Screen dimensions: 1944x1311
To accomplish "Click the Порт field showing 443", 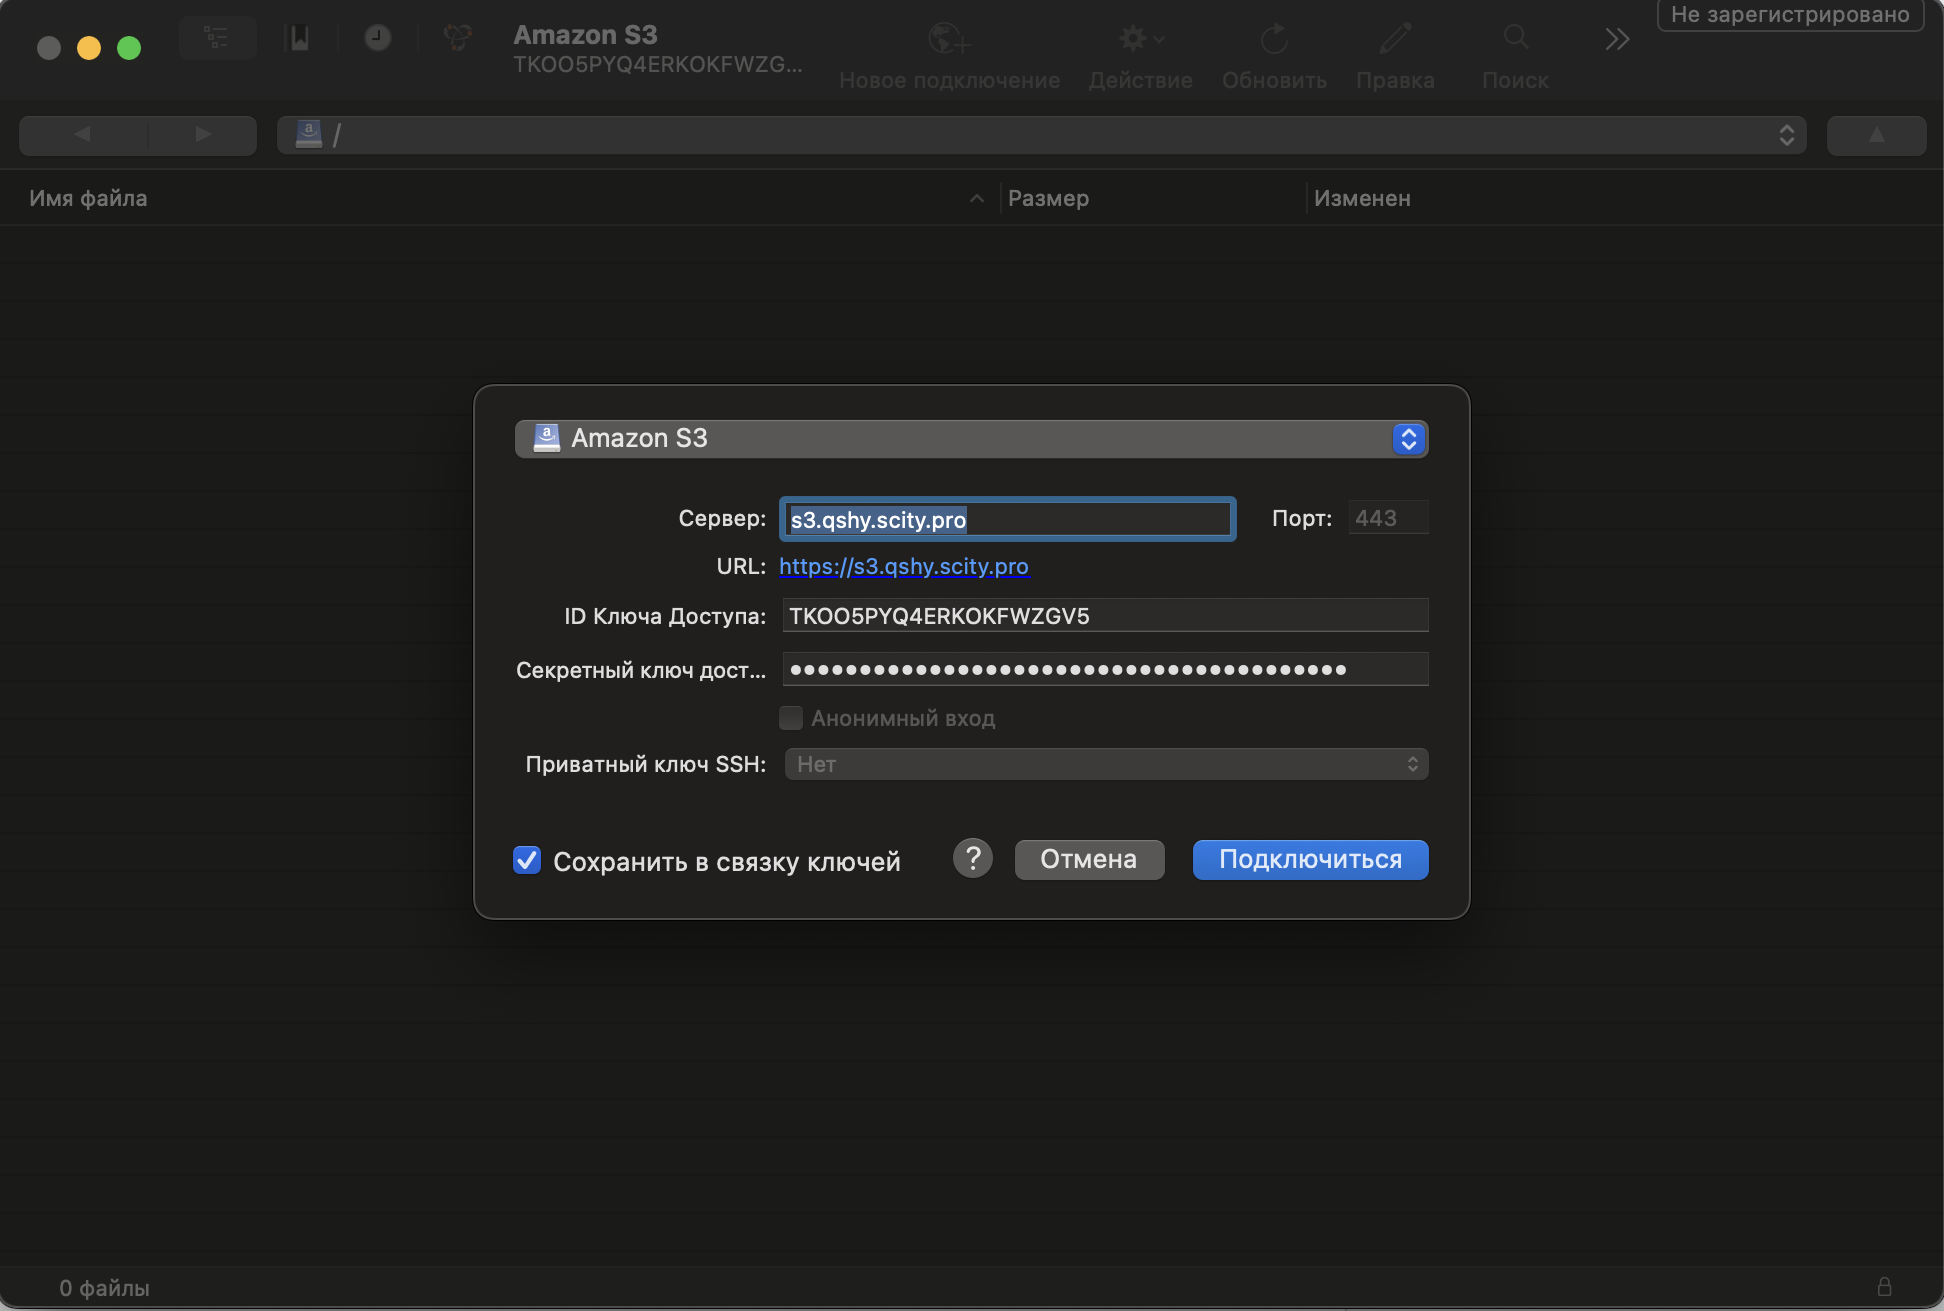I will [x=1388, y=518].
